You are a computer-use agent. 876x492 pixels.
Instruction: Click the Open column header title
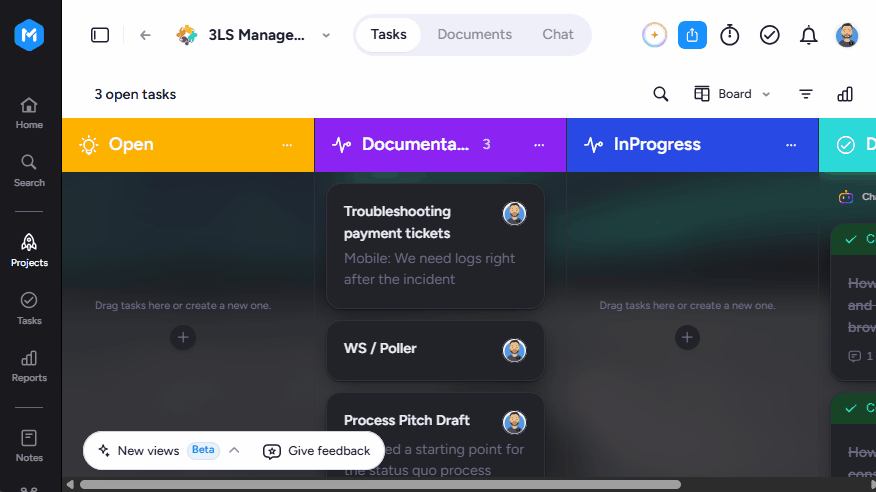pyautogui.click(x=131, y=144)
